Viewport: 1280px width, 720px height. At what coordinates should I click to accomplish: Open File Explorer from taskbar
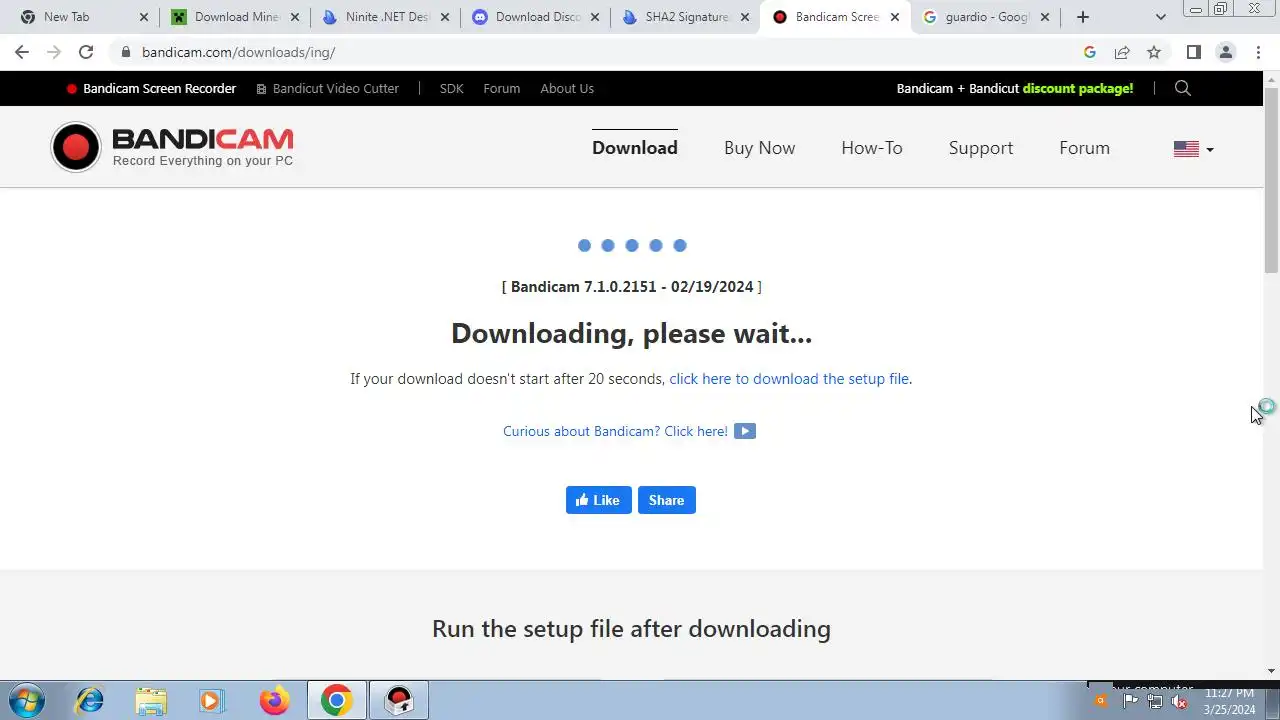point(151,700)
